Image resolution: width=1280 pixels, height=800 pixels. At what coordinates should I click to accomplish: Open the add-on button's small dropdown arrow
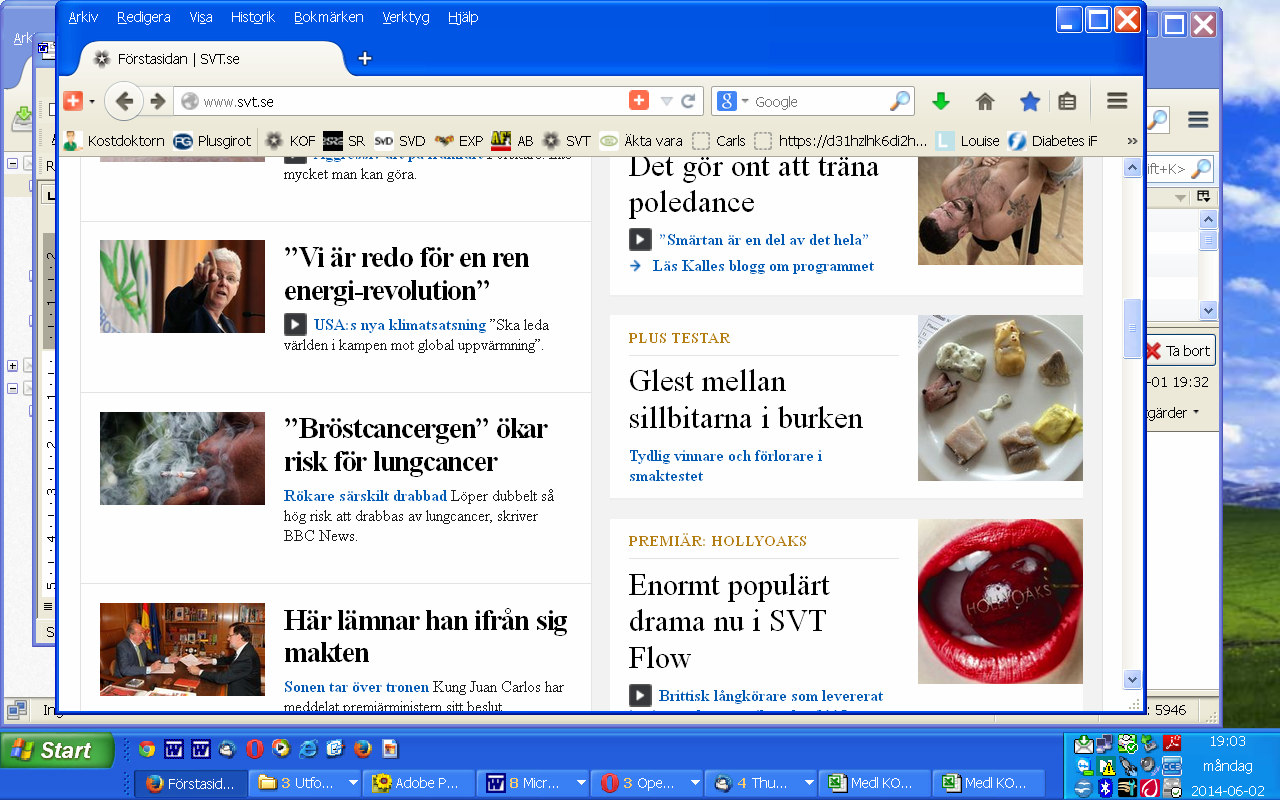[x=92, y=101]
